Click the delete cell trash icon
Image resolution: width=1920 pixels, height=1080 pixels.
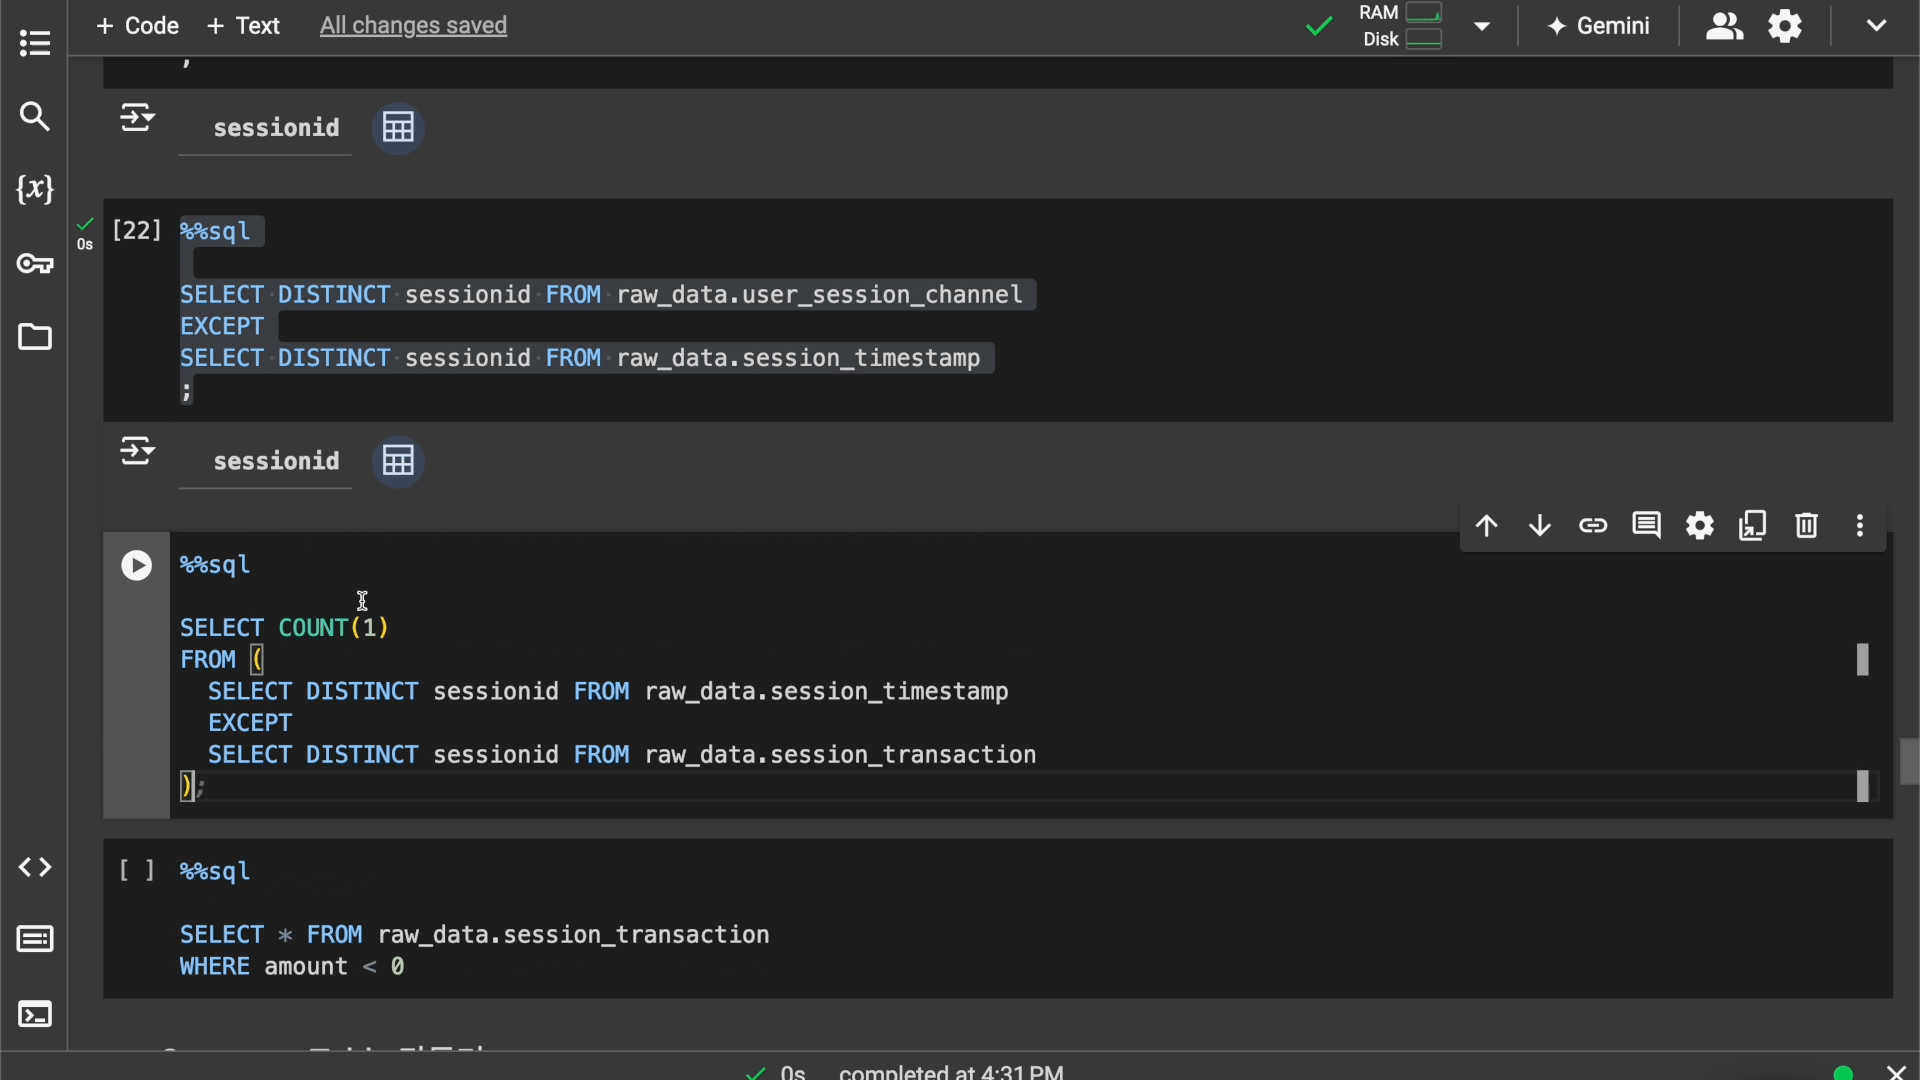pyautogui.click(x=1805, y=527)
